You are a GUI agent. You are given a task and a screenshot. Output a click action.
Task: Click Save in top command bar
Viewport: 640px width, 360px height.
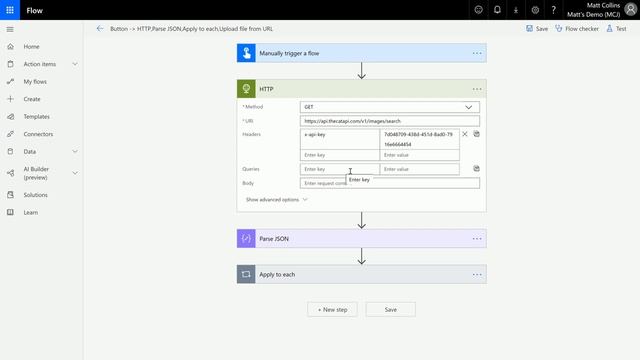537,29
